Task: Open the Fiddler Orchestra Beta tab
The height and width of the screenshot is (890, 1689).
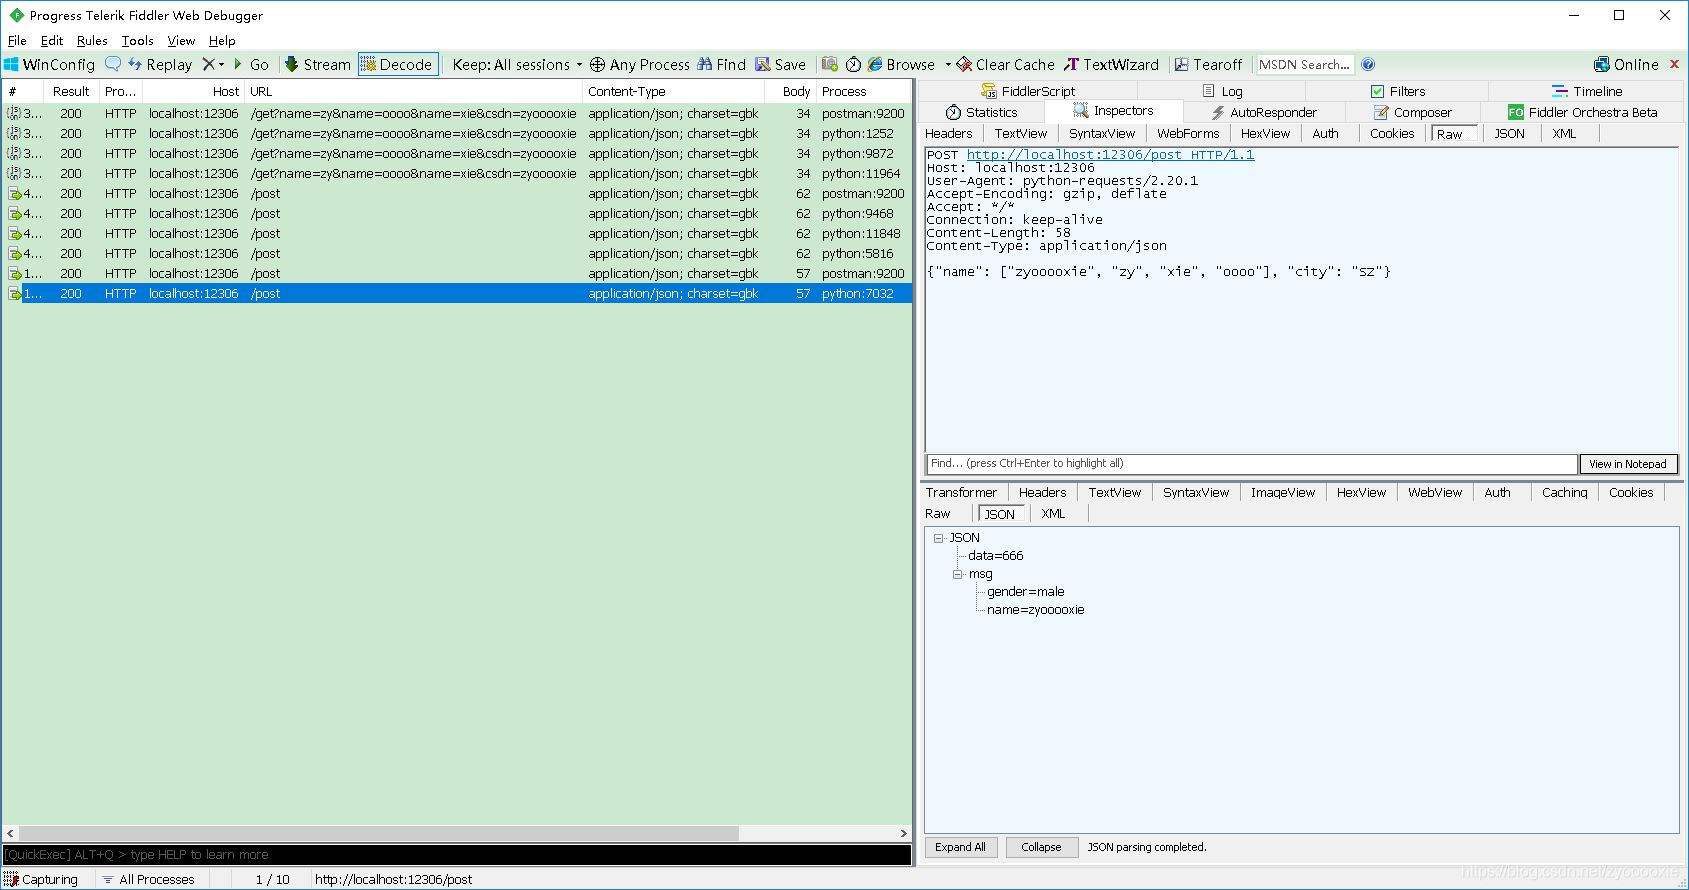Action: pyautogui.click(x=1583, y=112)
